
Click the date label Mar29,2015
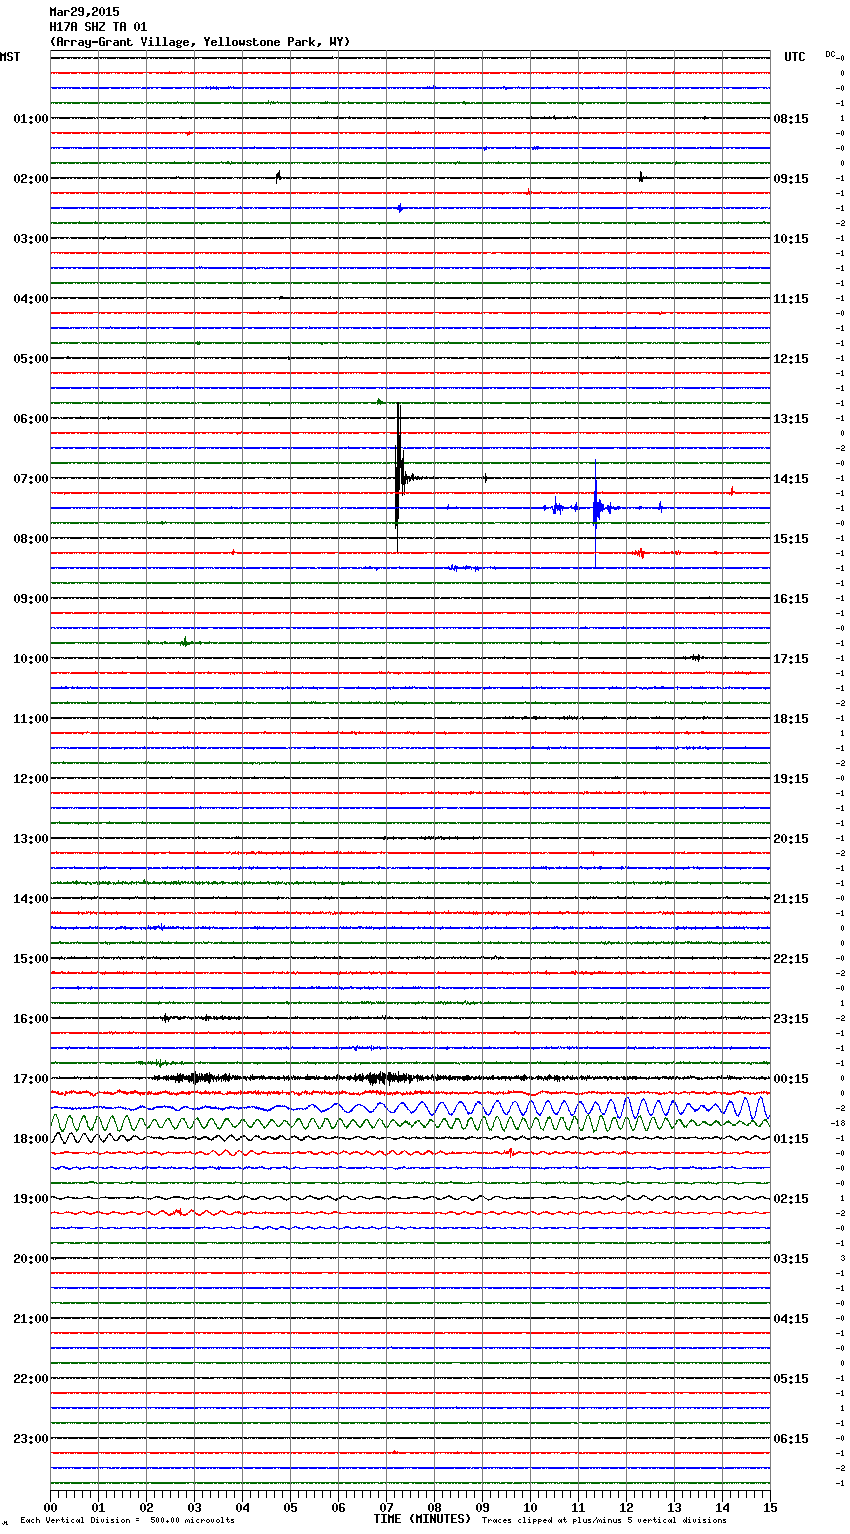(84, 12)
